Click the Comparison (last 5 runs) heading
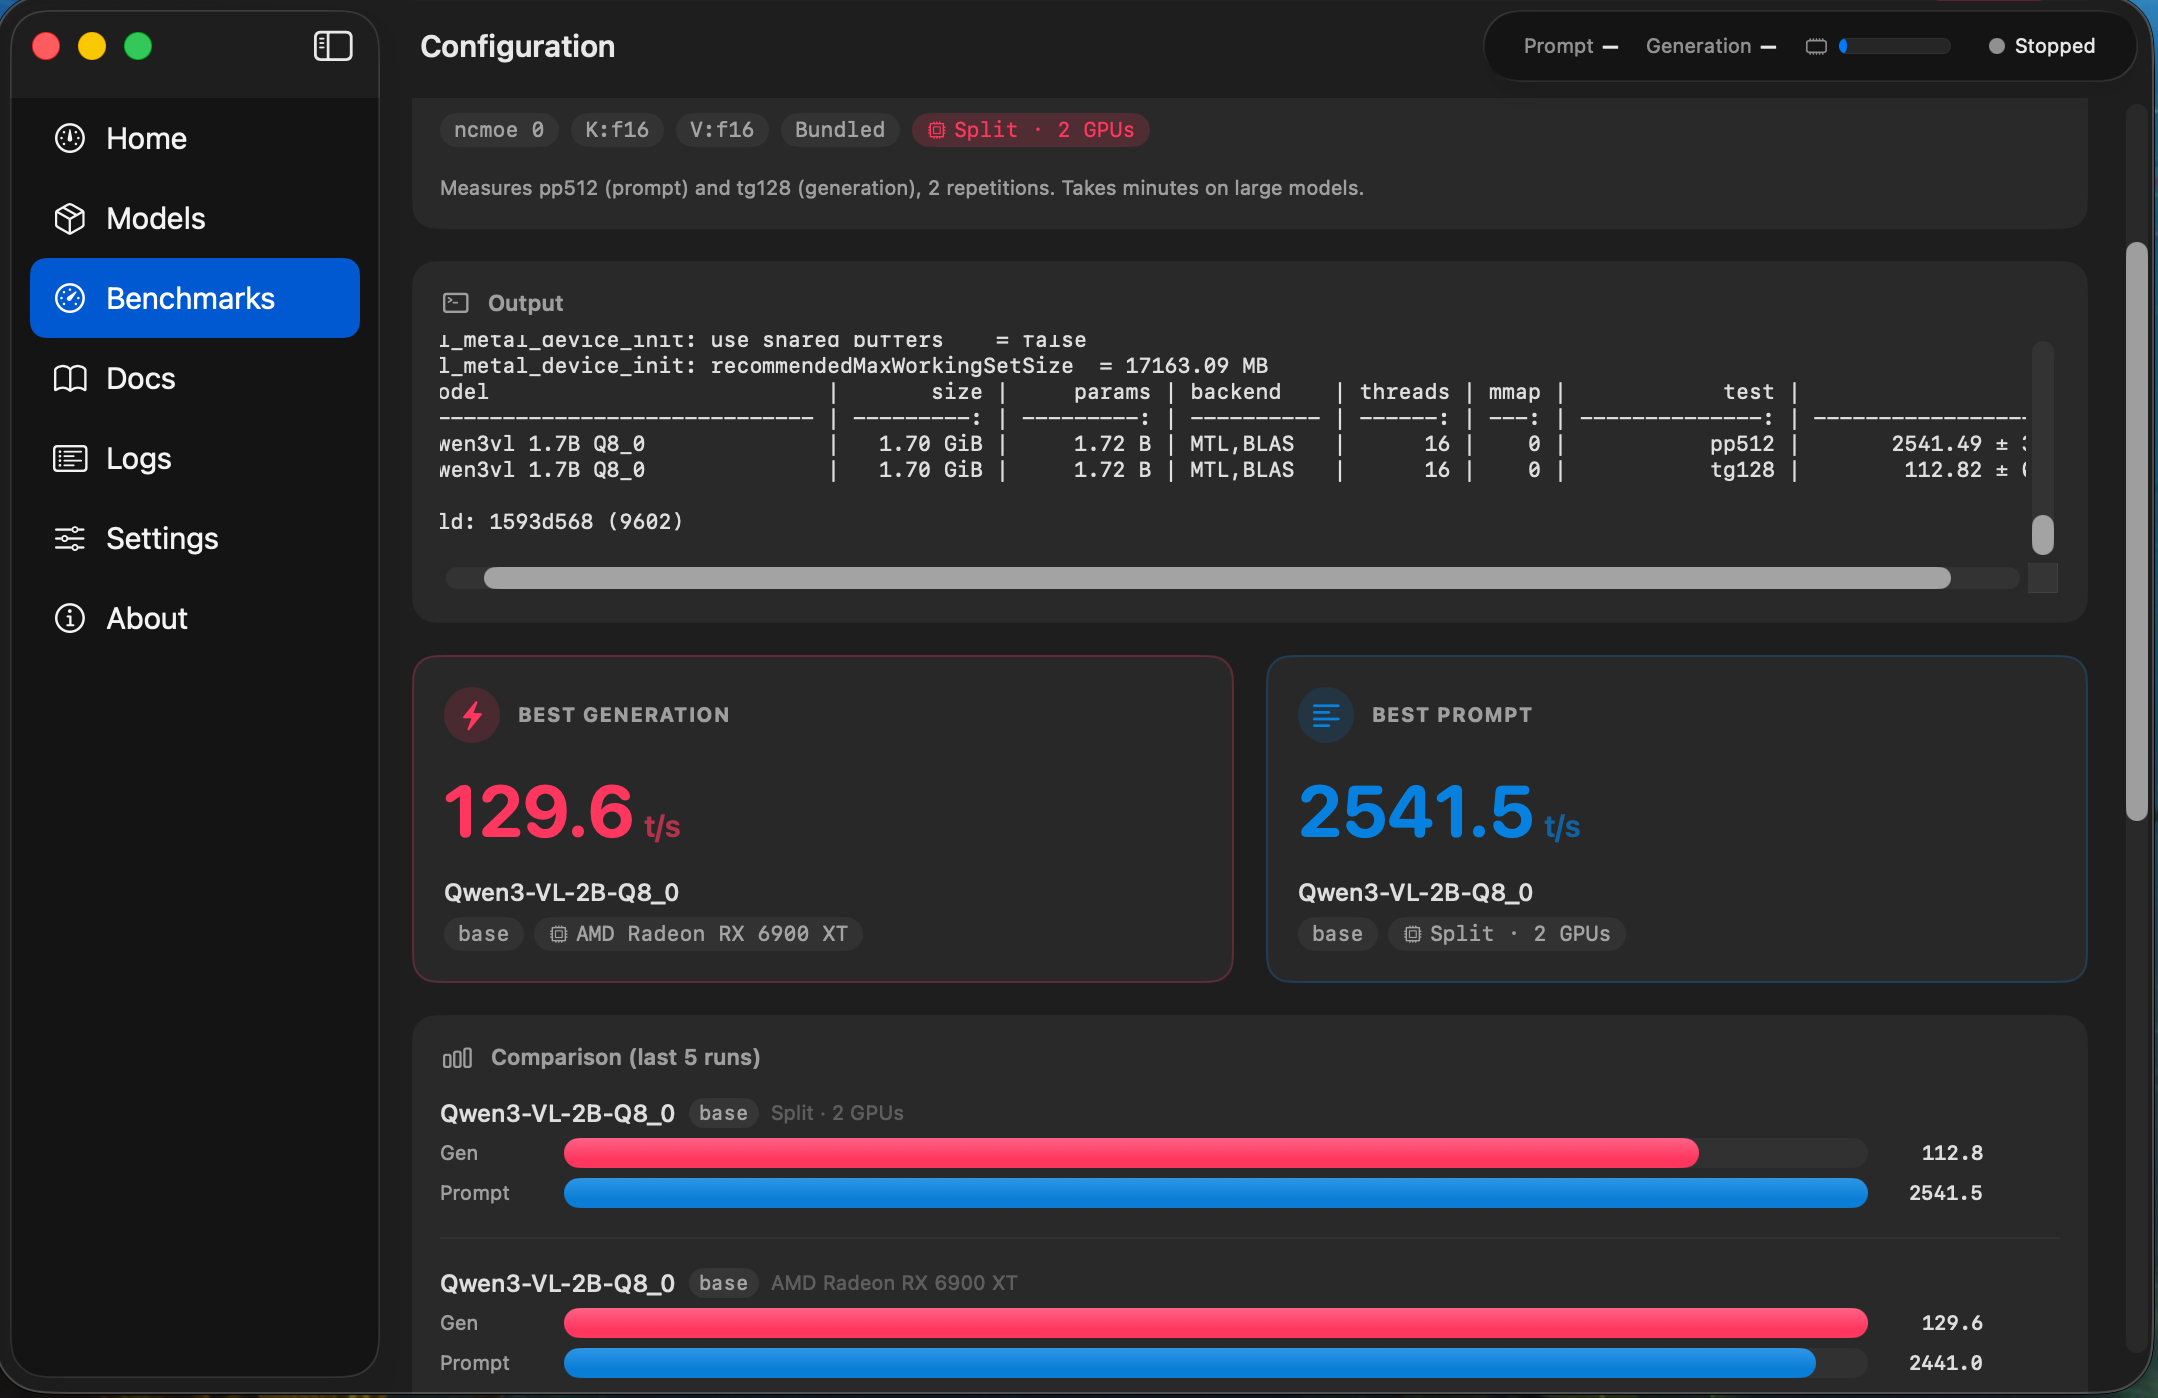Screen dimensions: 2158x1398 [626, 1058]
